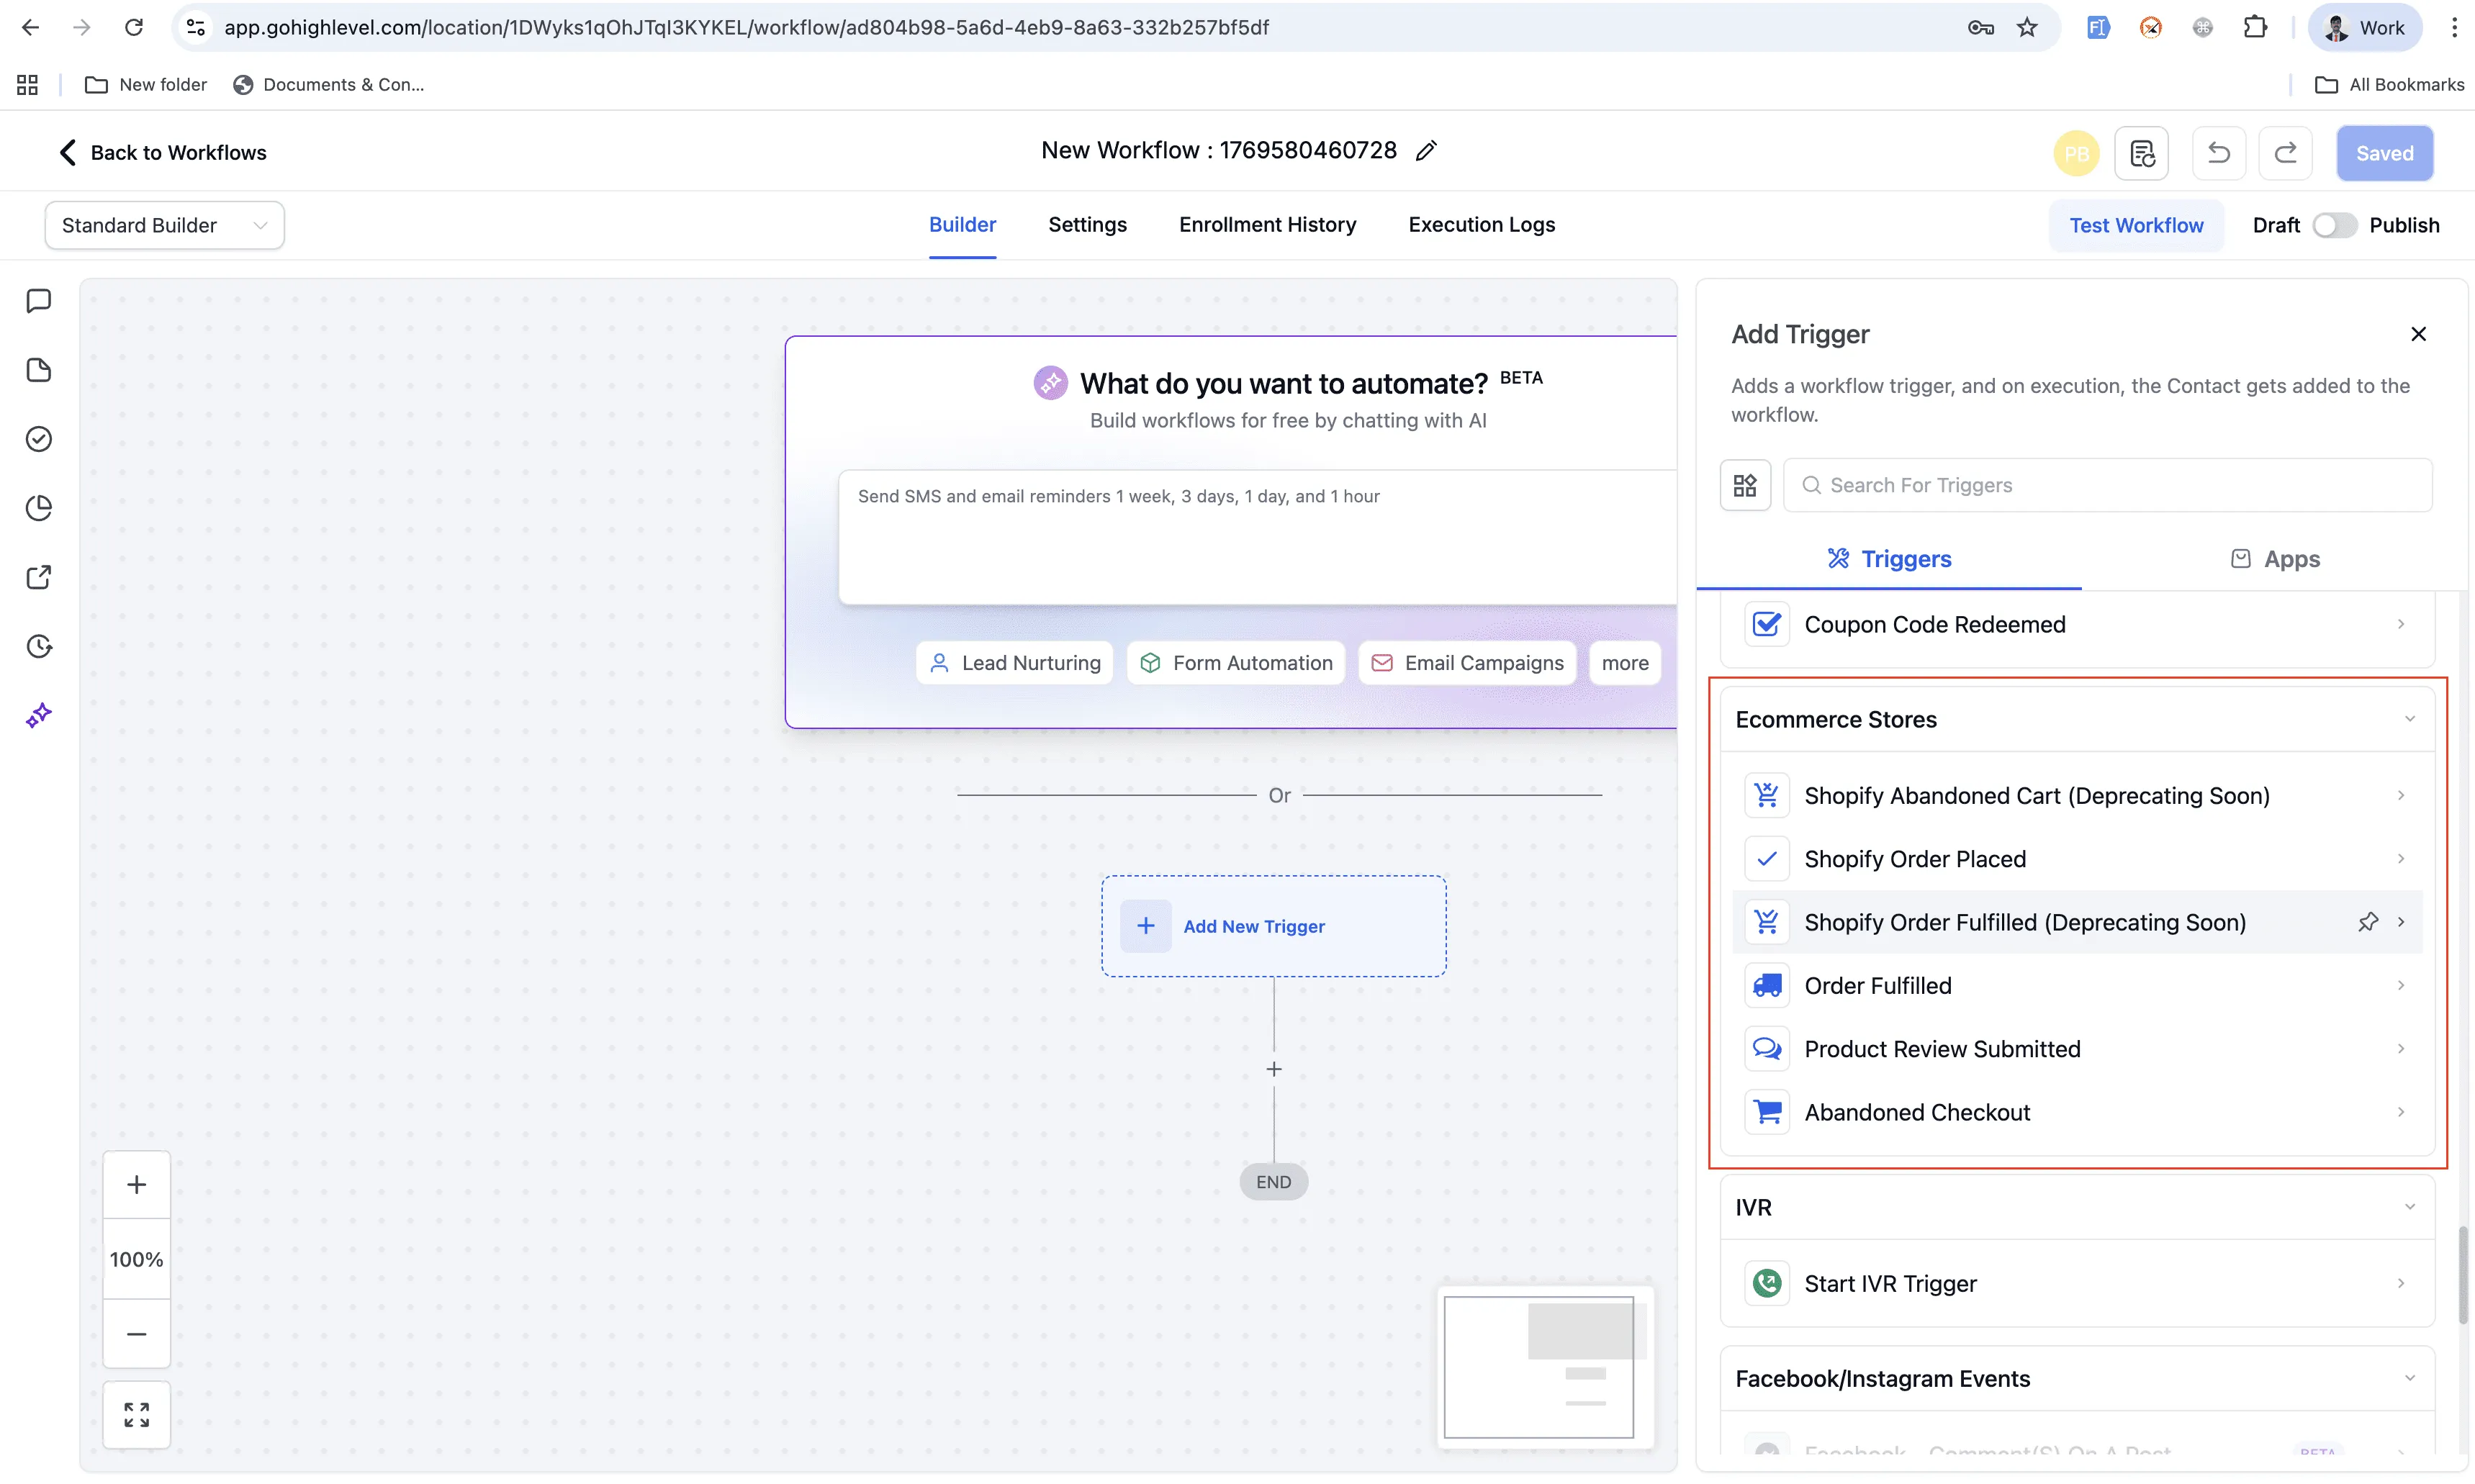Click Add New Trigger on the canvas

1273,925
